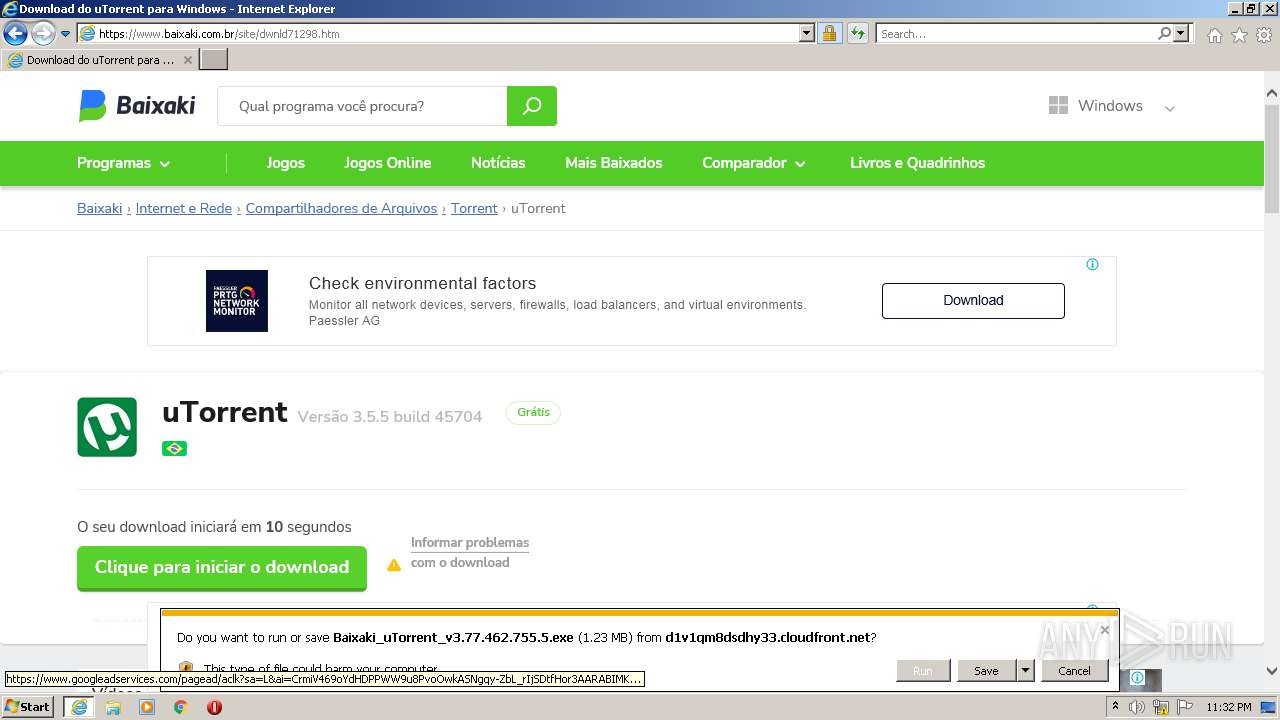Open the search provider dropdown arrow
This screenshot has width=1280, height=720.
click(x=1181, y=34)
